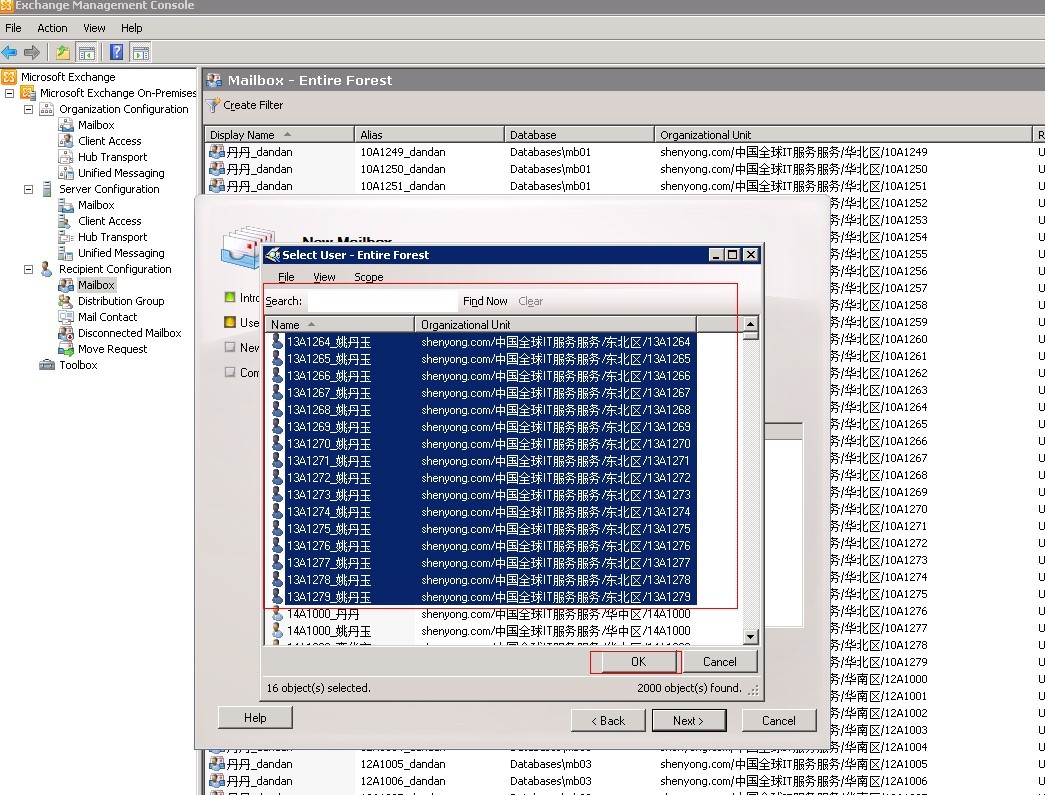Click OK in Select User dialog
Screen dimensions: 1045x795
(638, 662)
